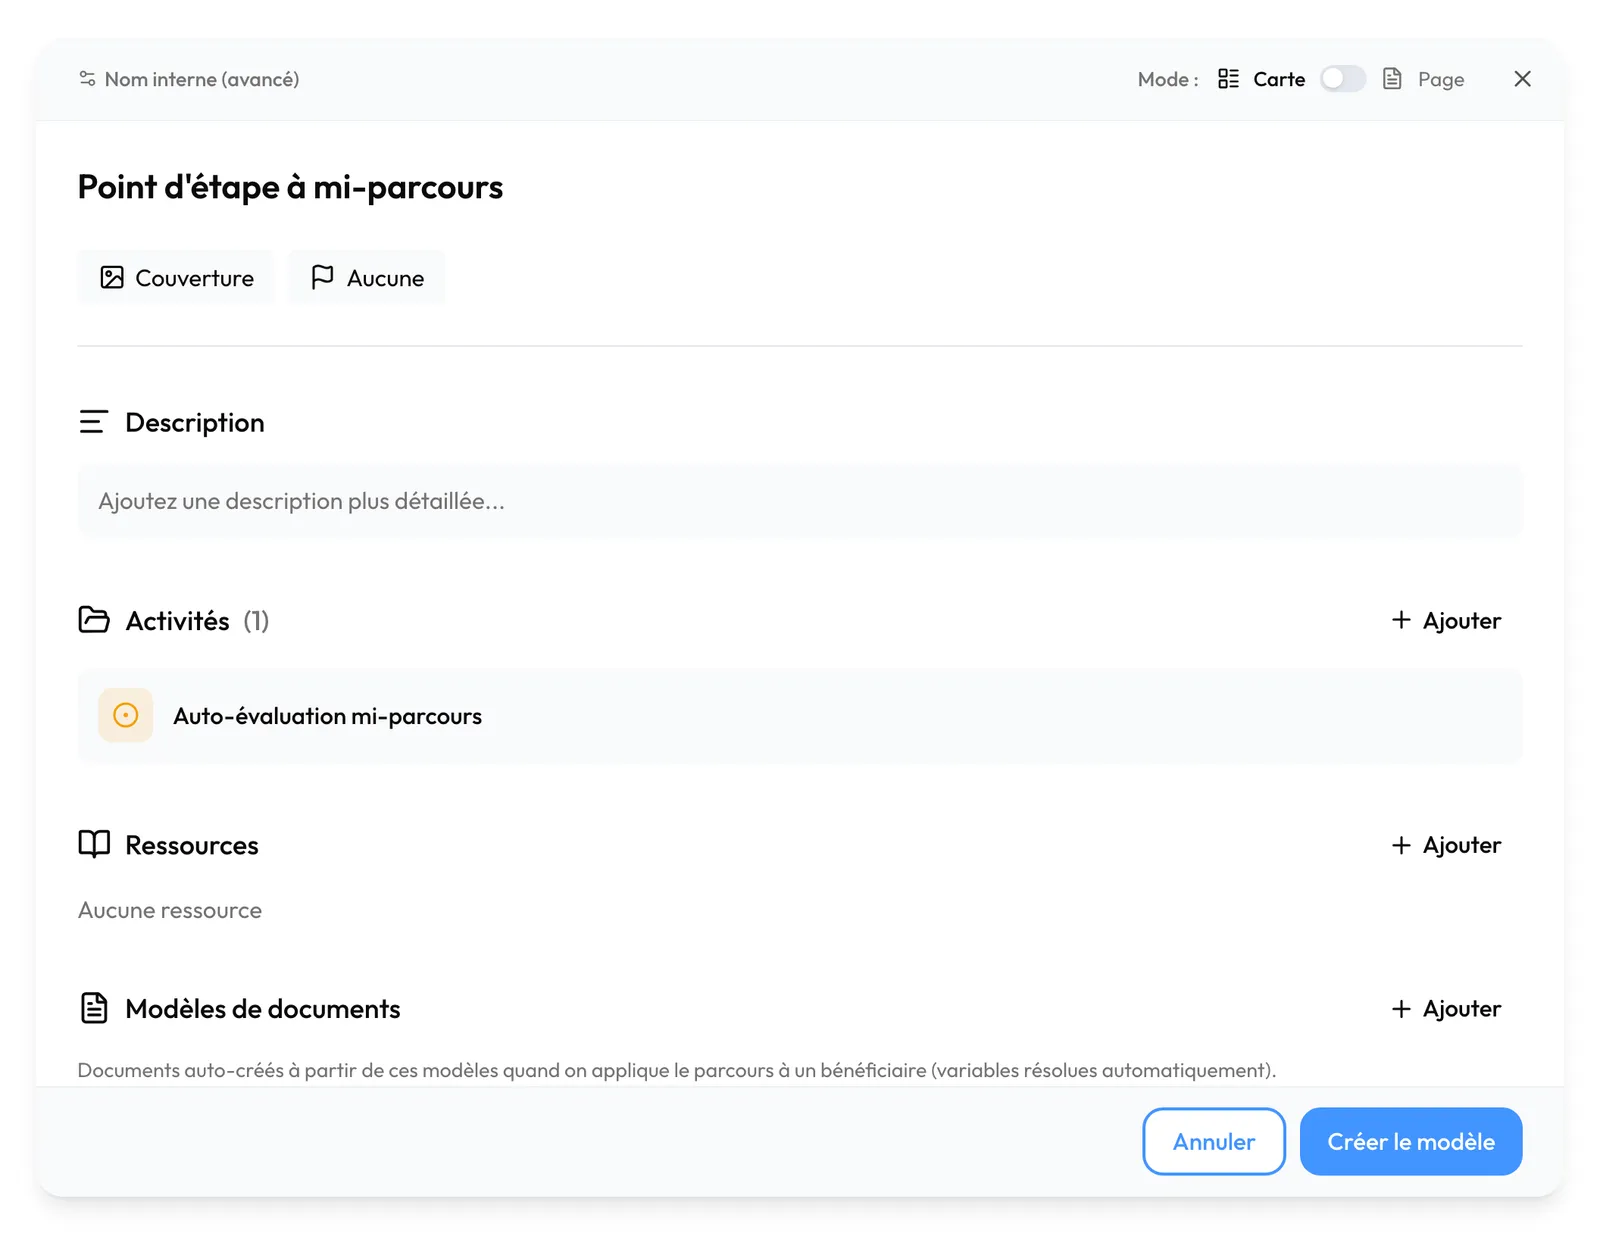Edit the title Point d'étape à mi-parcours
1600x1233 pixels.
290,187
